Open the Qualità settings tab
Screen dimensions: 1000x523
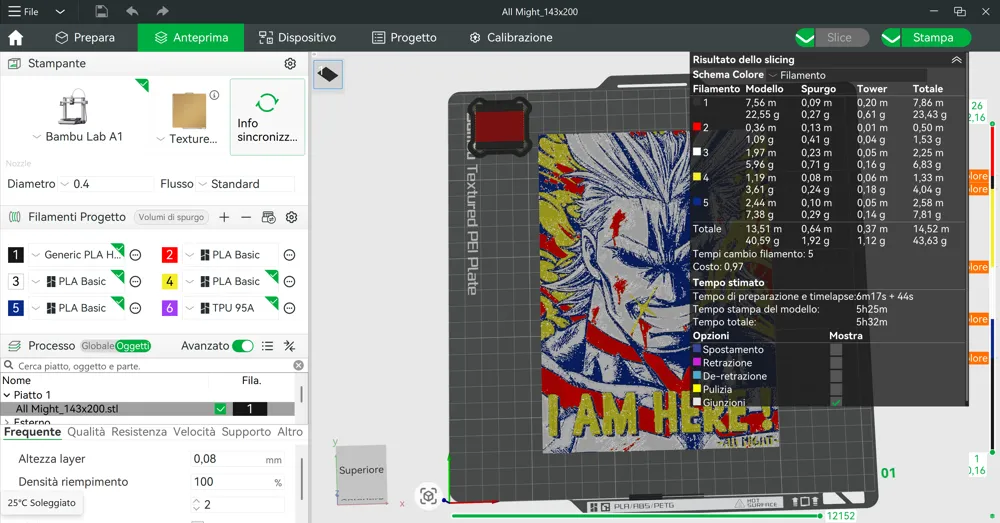tap(86, 432)
